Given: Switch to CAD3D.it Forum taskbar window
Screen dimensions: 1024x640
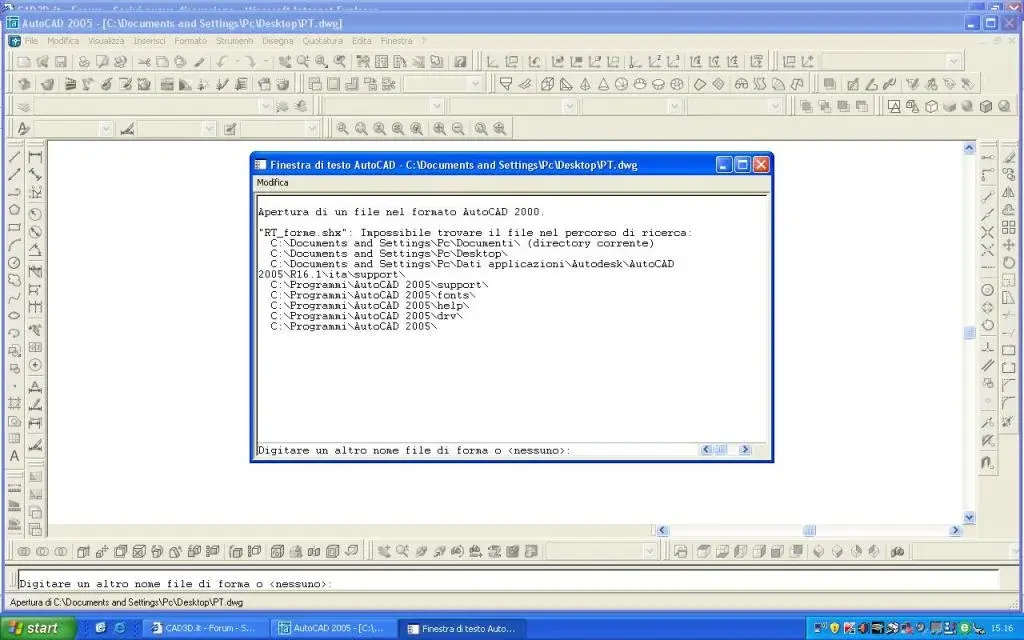Looking at the screenshot, I should tap(203, 628).
